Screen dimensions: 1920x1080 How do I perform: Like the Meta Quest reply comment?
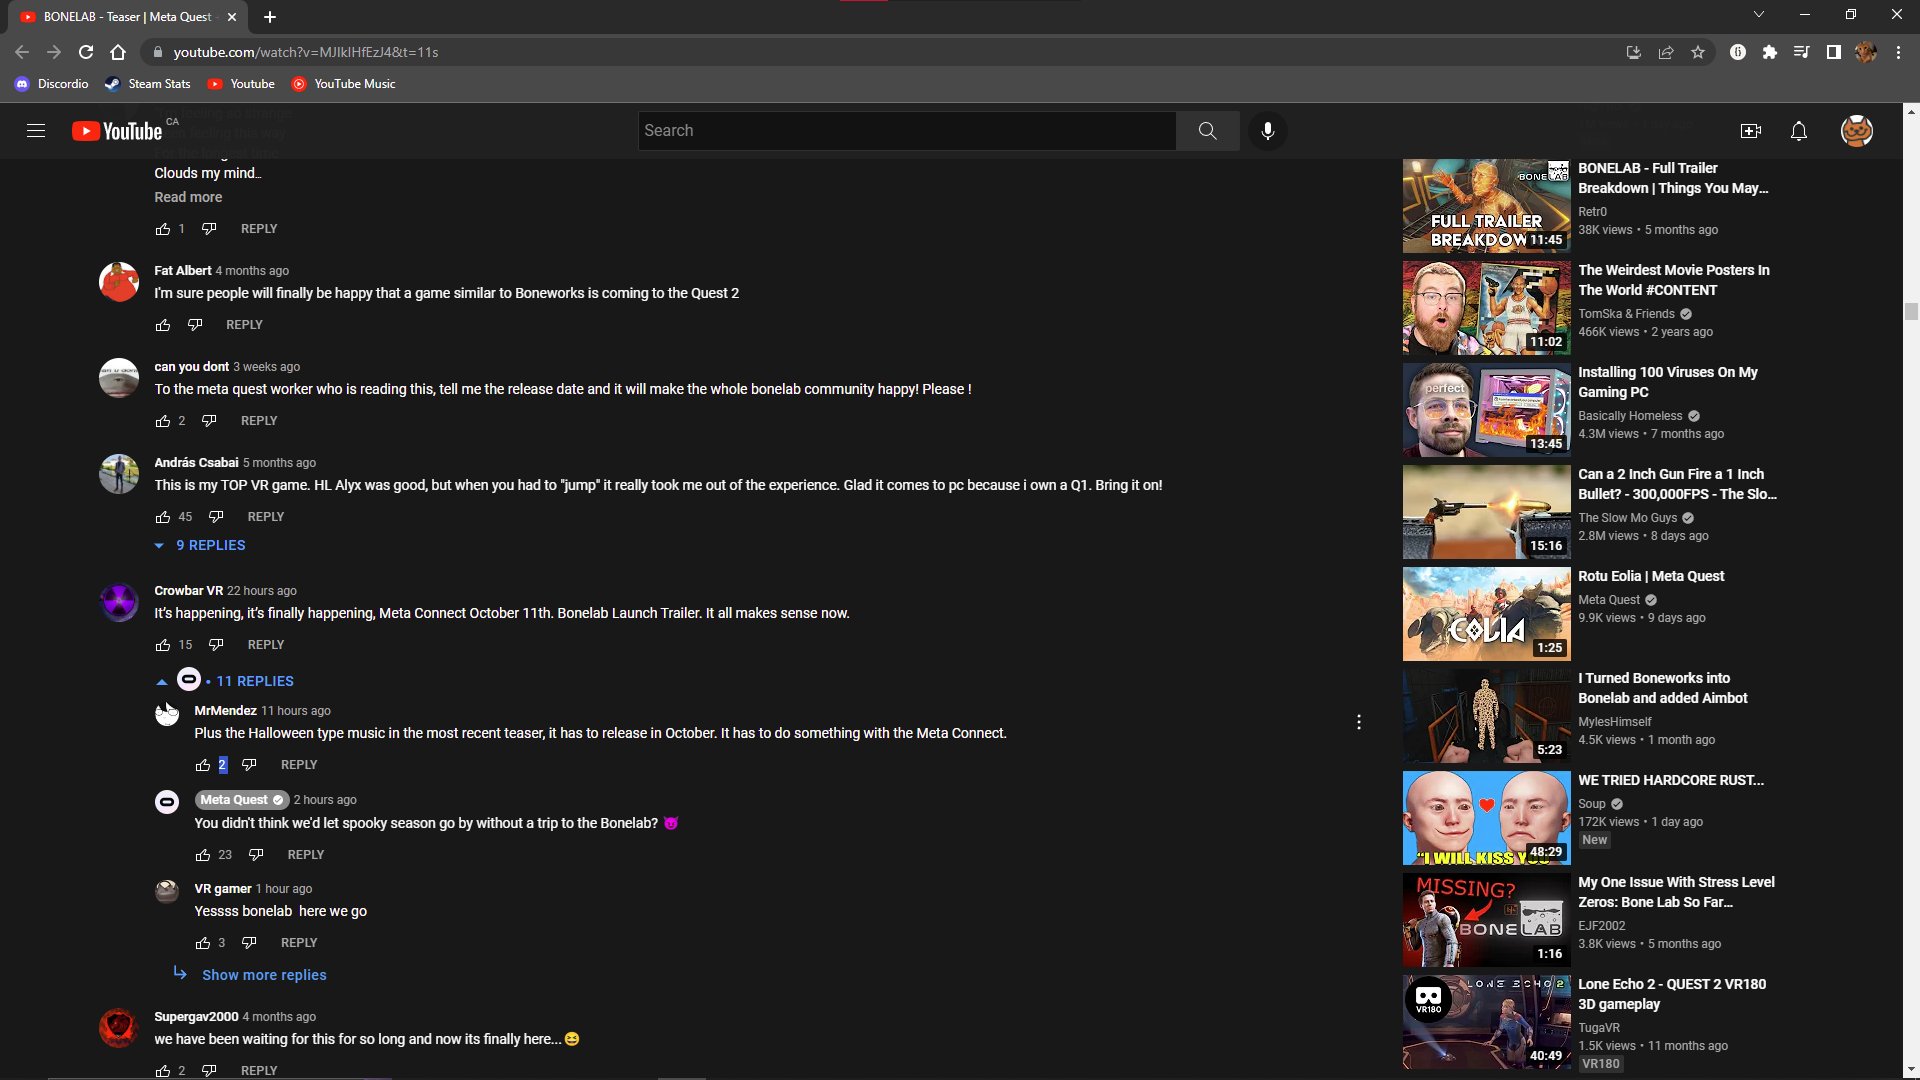(203, 855)
